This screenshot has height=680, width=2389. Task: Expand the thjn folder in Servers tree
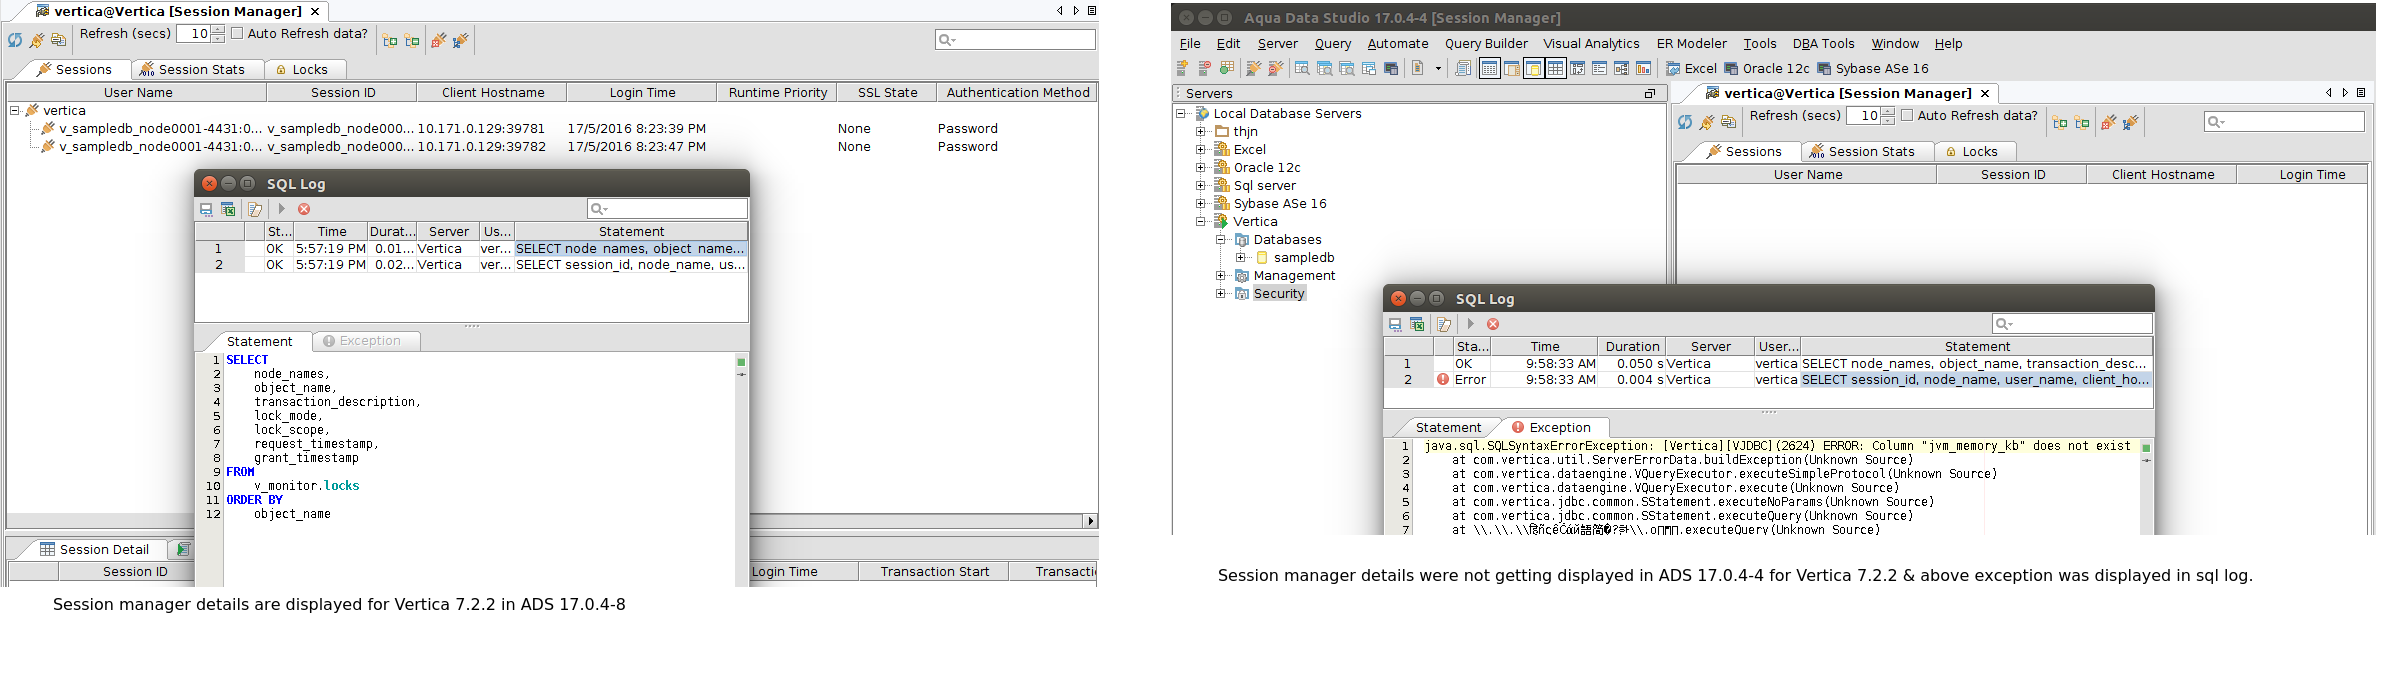[x=1201, y=132]
